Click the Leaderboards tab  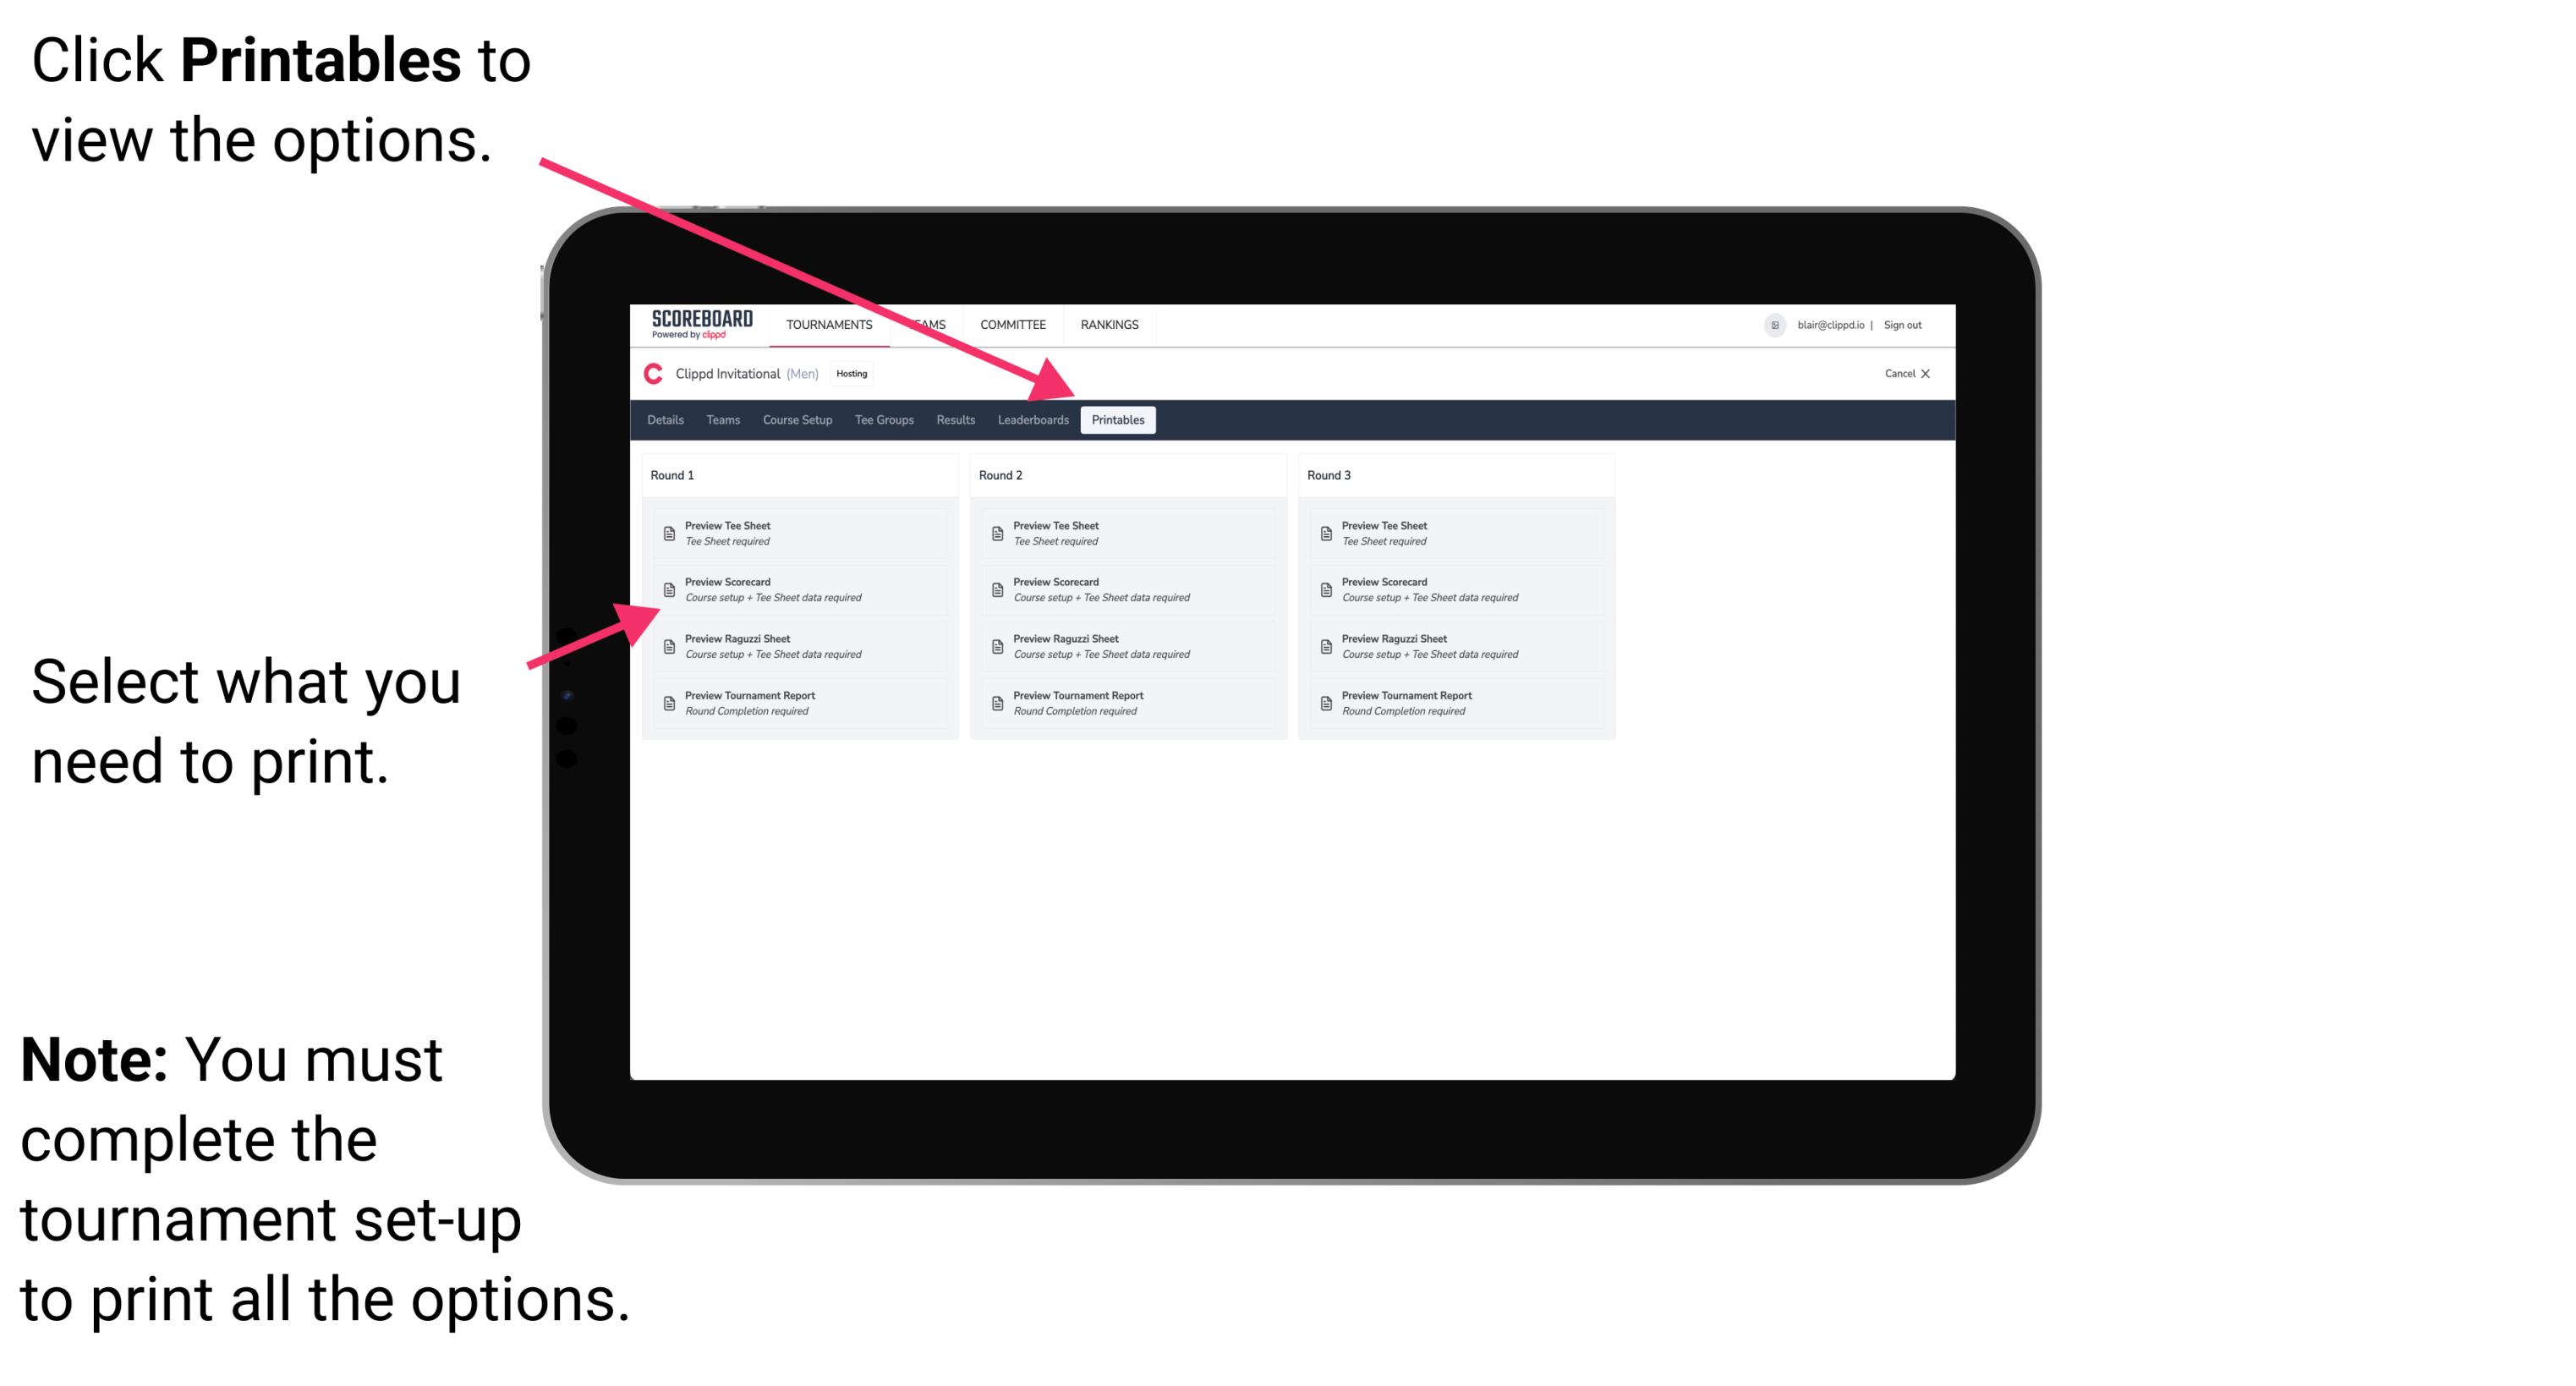[x=1031, y=420]
